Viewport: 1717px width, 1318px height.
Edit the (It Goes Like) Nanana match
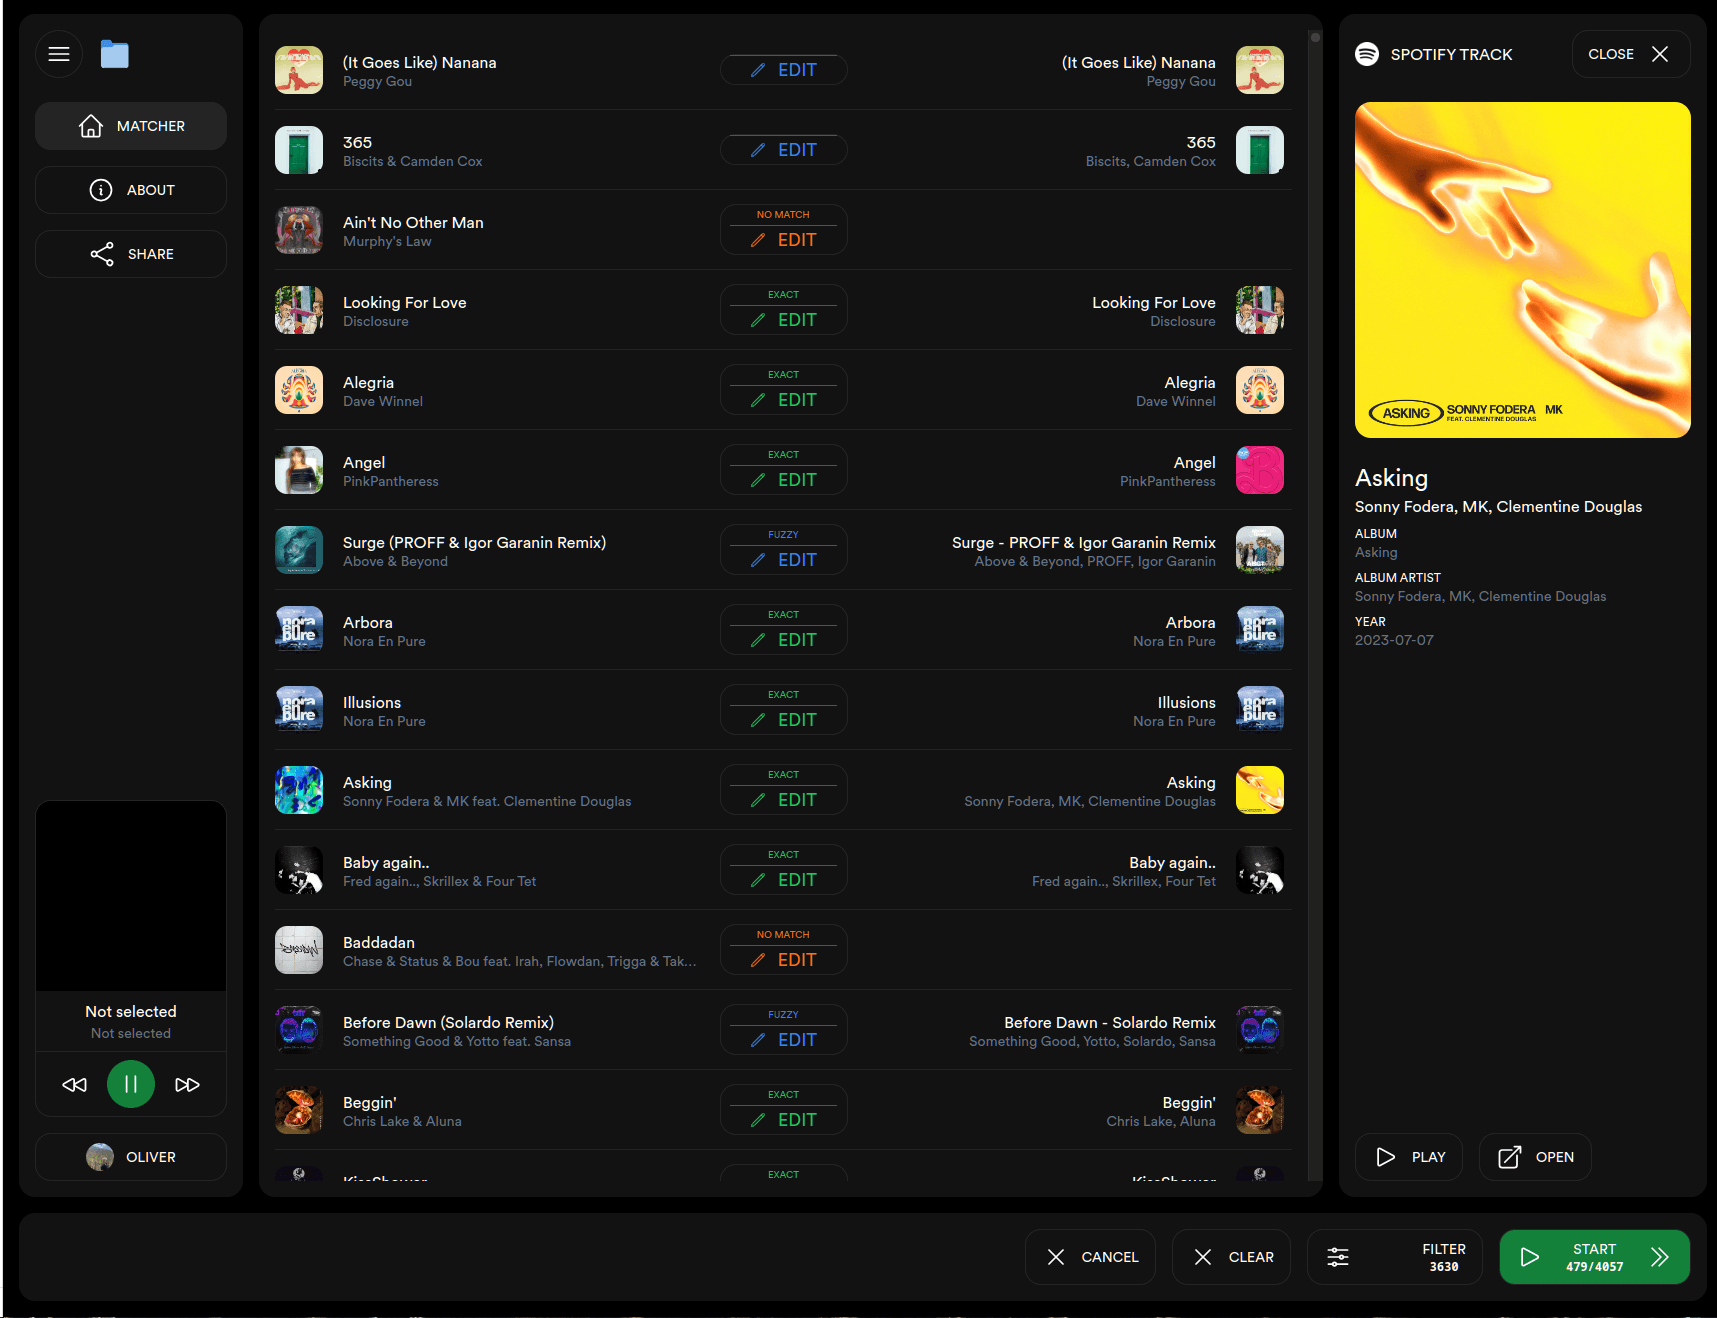click(x=784, y=70)
